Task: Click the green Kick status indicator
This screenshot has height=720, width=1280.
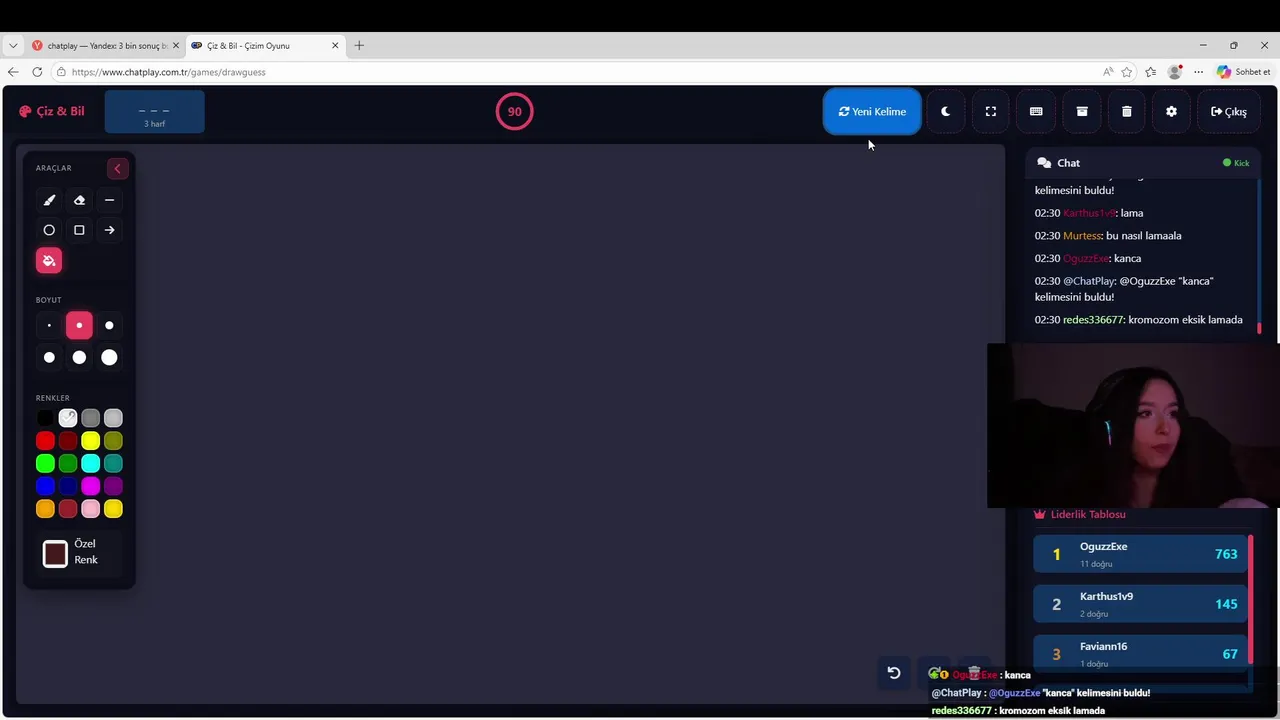Action: [x=1236, y=163]
